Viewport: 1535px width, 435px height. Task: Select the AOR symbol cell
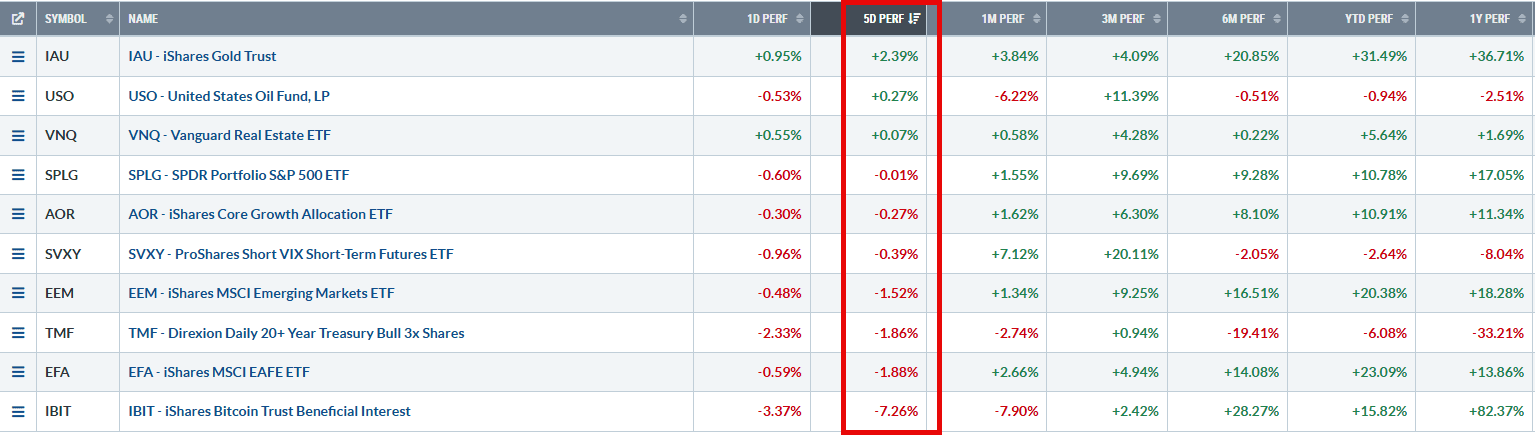coord(77,214)
